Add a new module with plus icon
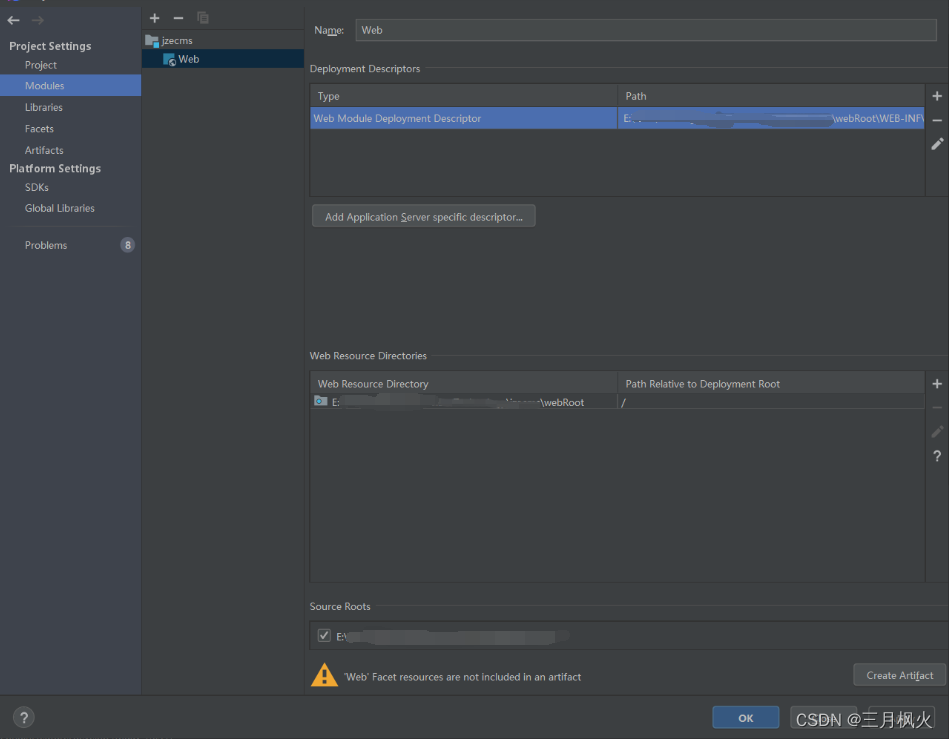 click(x=154, y=18)
